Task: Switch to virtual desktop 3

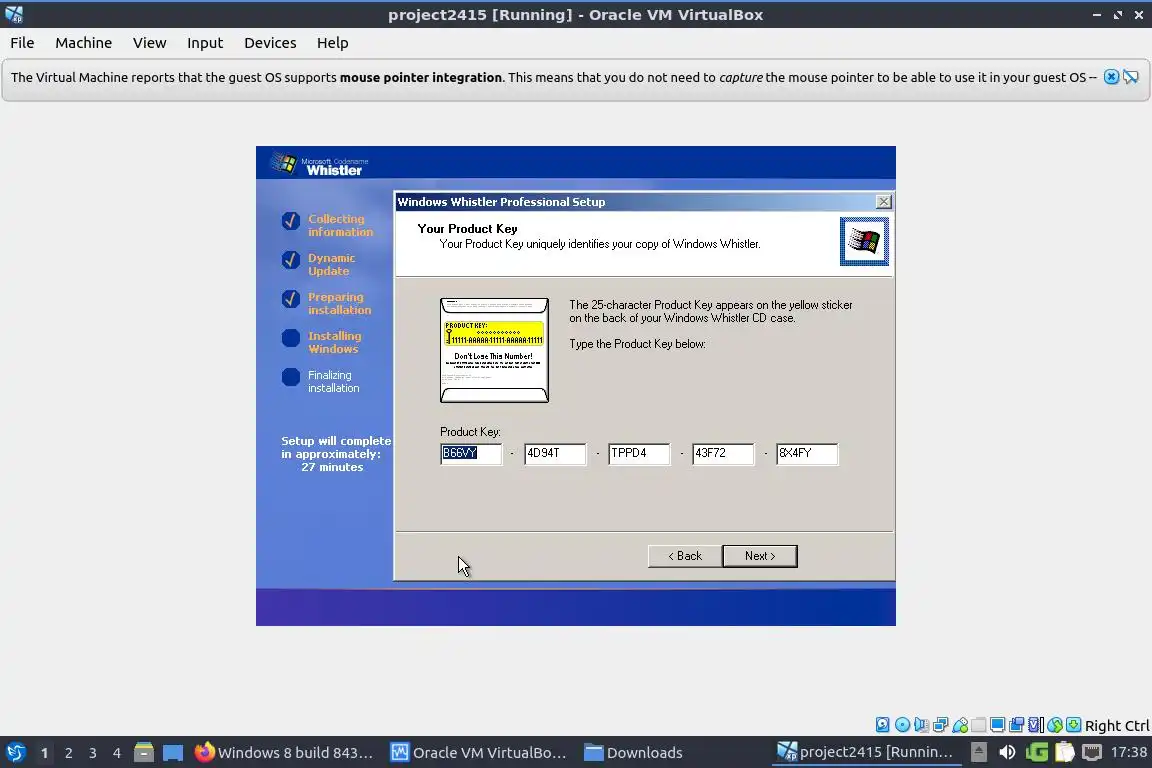Action: tap(93, 753)
